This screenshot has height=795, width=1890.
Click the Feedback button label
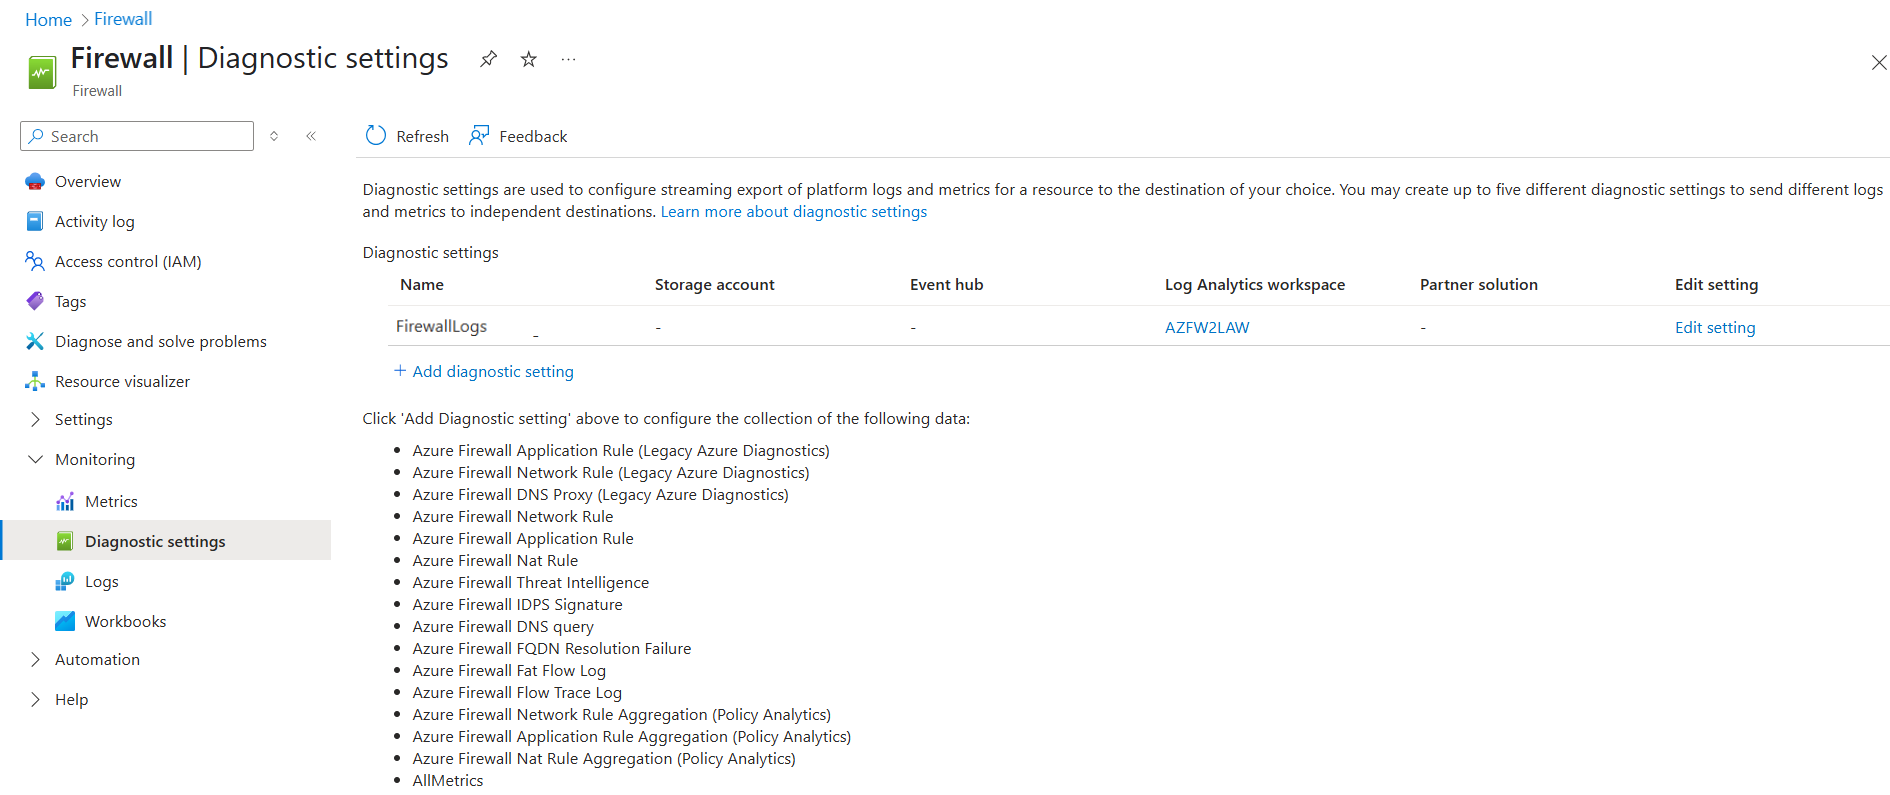point(533,136)
